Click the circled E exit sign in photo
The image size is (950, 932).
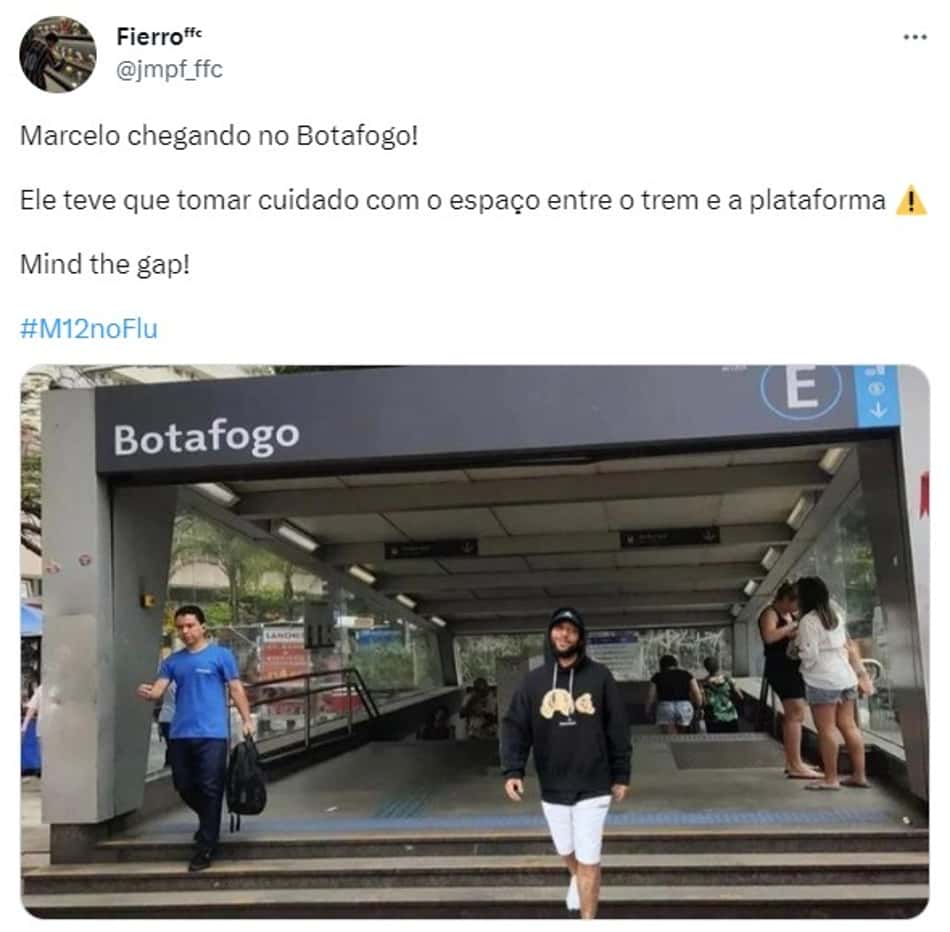pos(802,388)
